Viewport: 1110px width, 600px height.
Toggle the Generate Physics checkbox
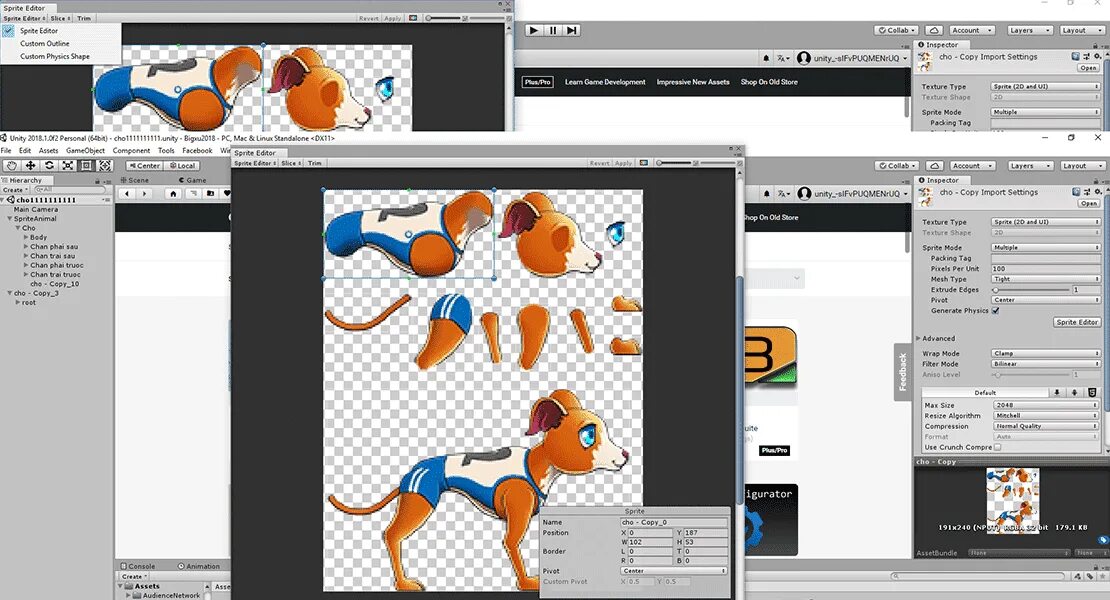pos(995,311)
